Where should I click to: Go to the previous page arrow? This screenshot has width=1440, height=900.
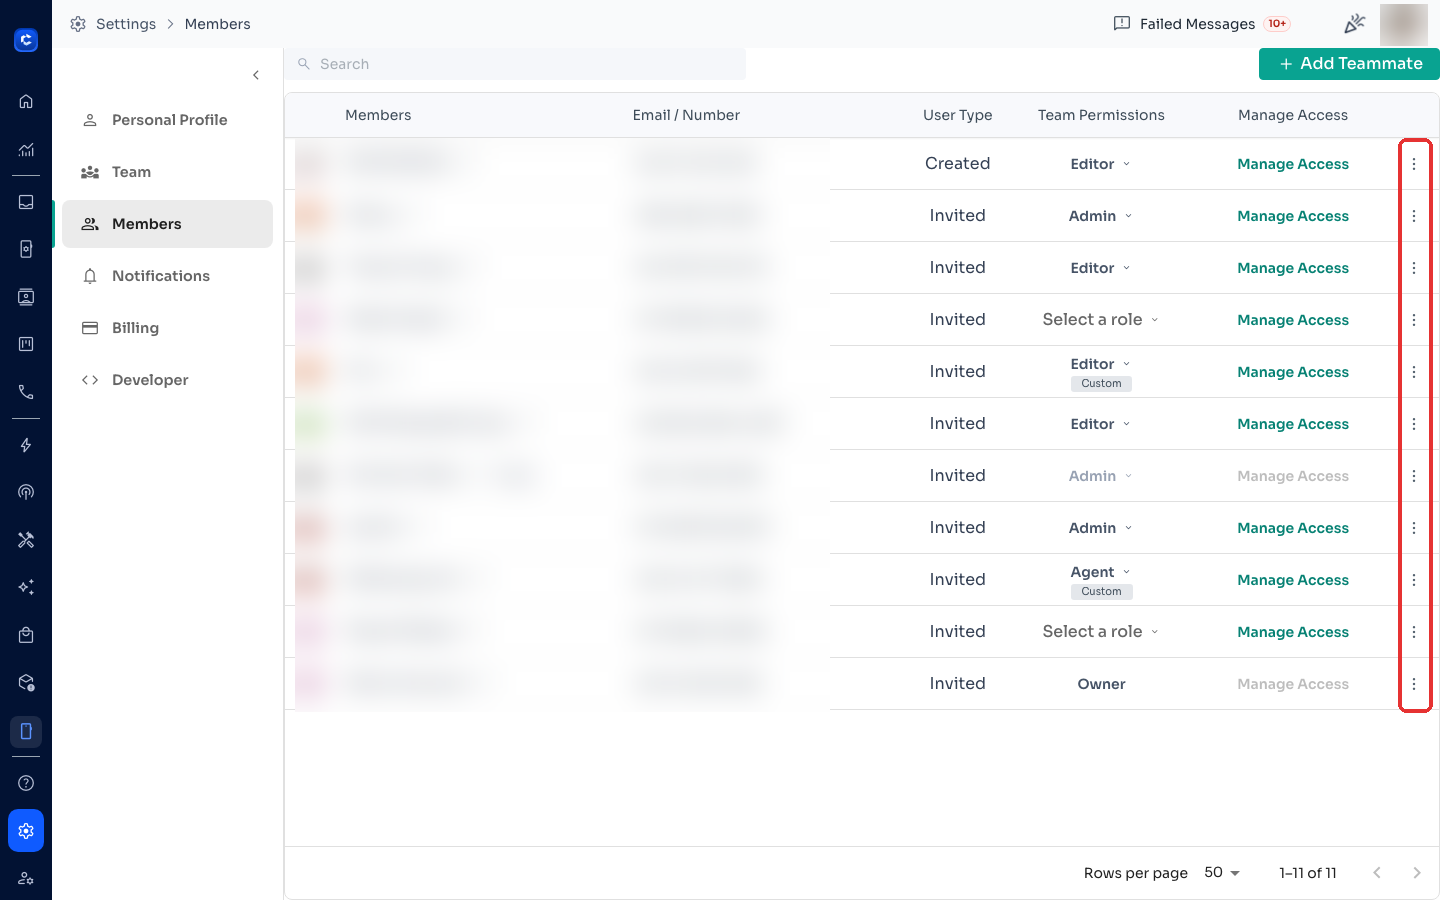(1377, 873)
